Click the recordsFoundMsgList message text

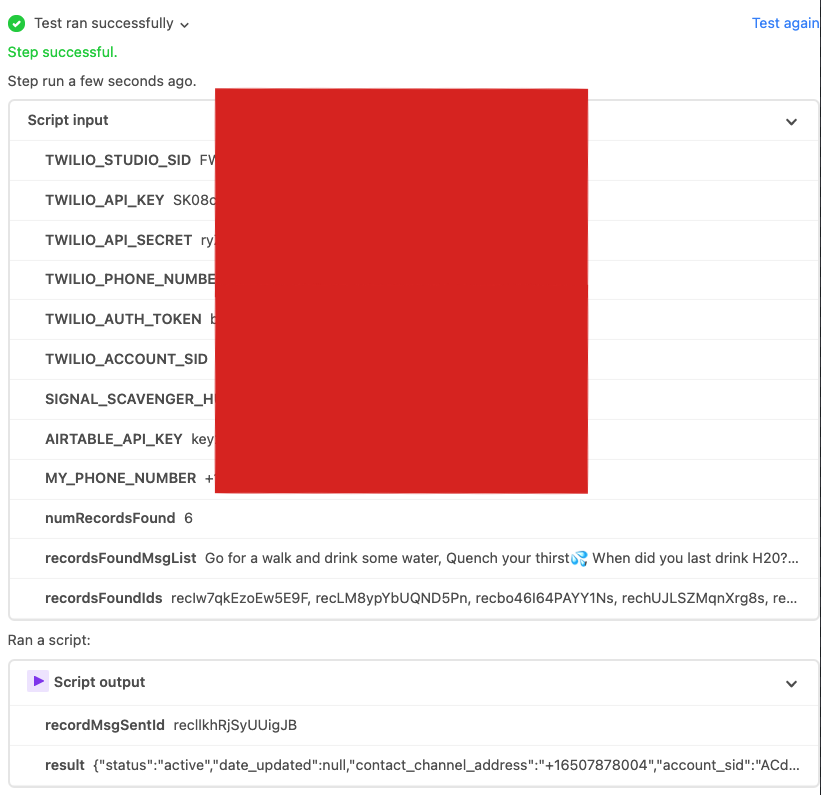tap(501, 558)
